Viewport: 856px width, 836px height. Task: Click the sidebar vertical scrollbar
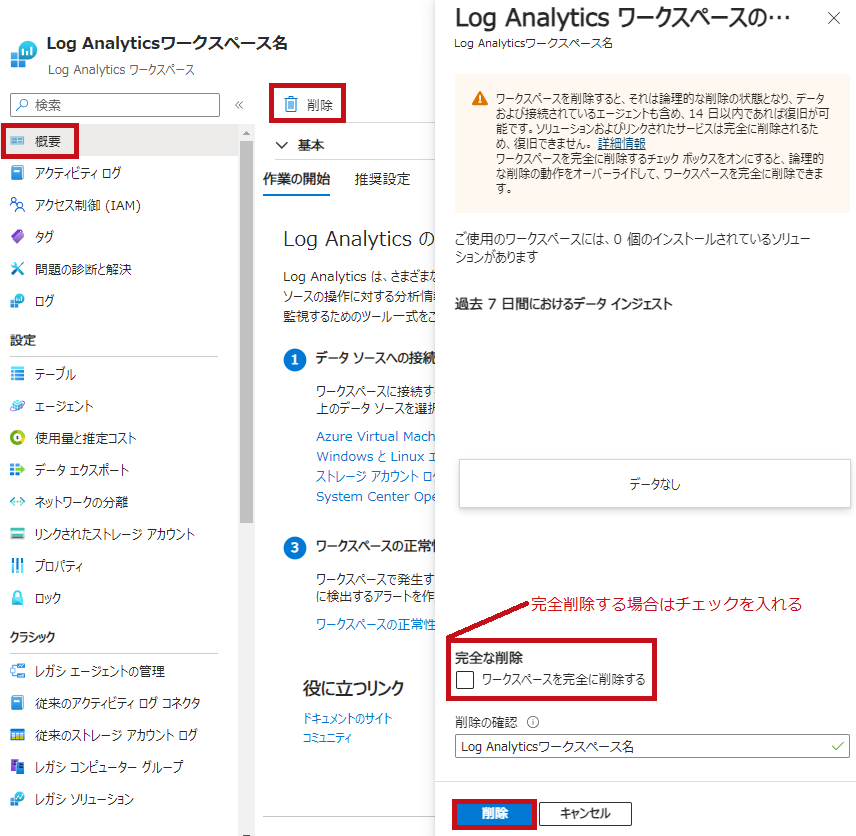(246, 332)
